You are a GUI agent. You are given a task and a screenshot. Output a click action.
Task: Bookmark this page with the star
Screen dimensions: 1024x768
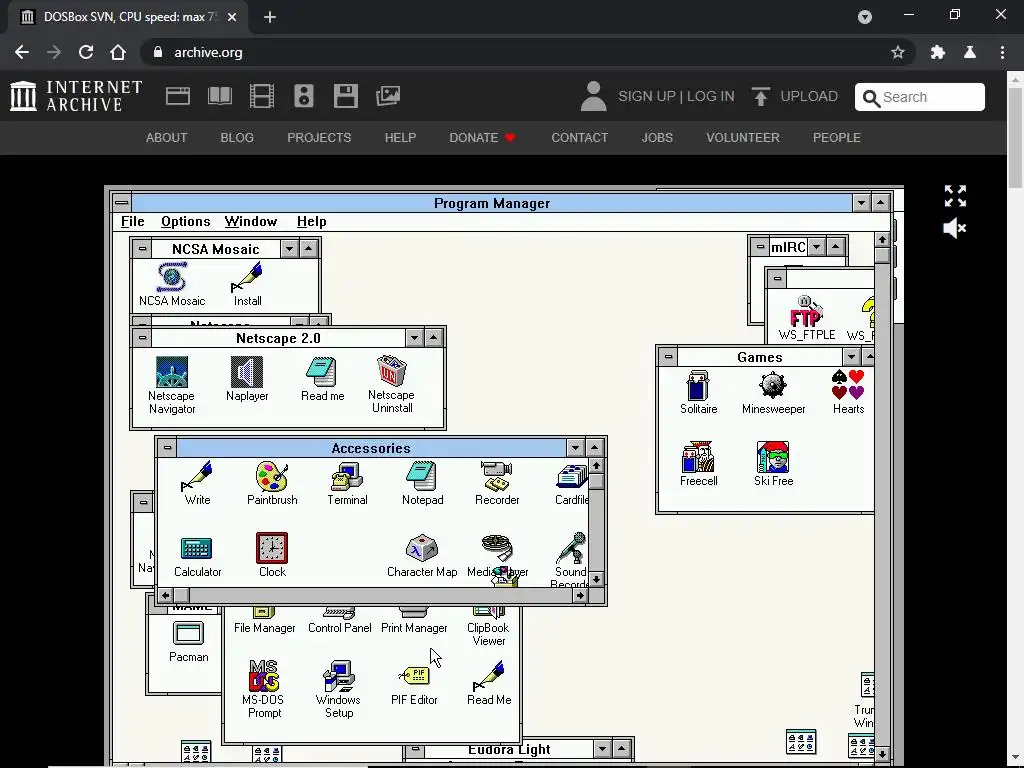point(898,52)
